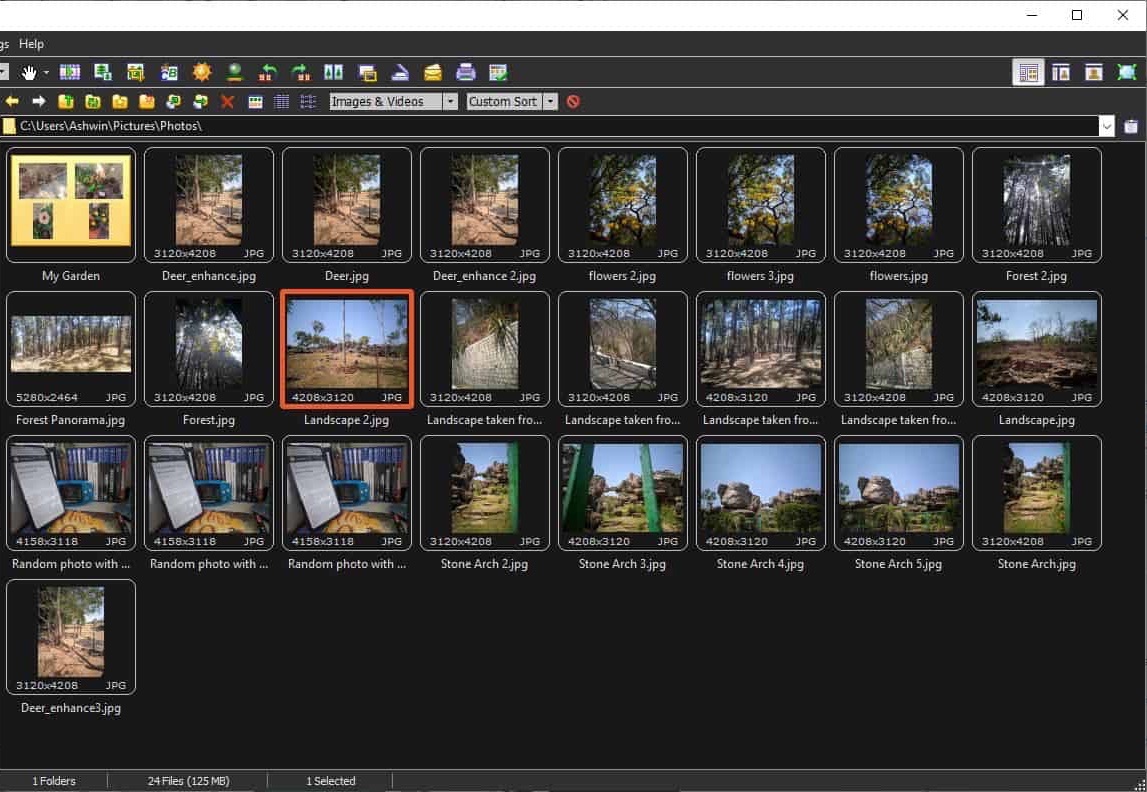Screen dimensions: 1147x792
Task: Select the hand pan tool
Action: (30, 71)
